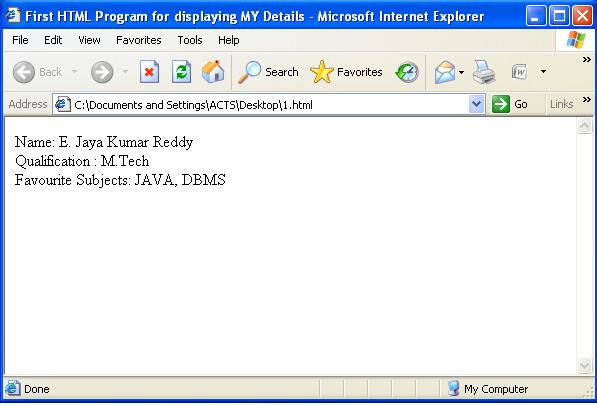Open the Tools menu
The height and width of the screenshot is (405, 597).
tap(190, 40)
